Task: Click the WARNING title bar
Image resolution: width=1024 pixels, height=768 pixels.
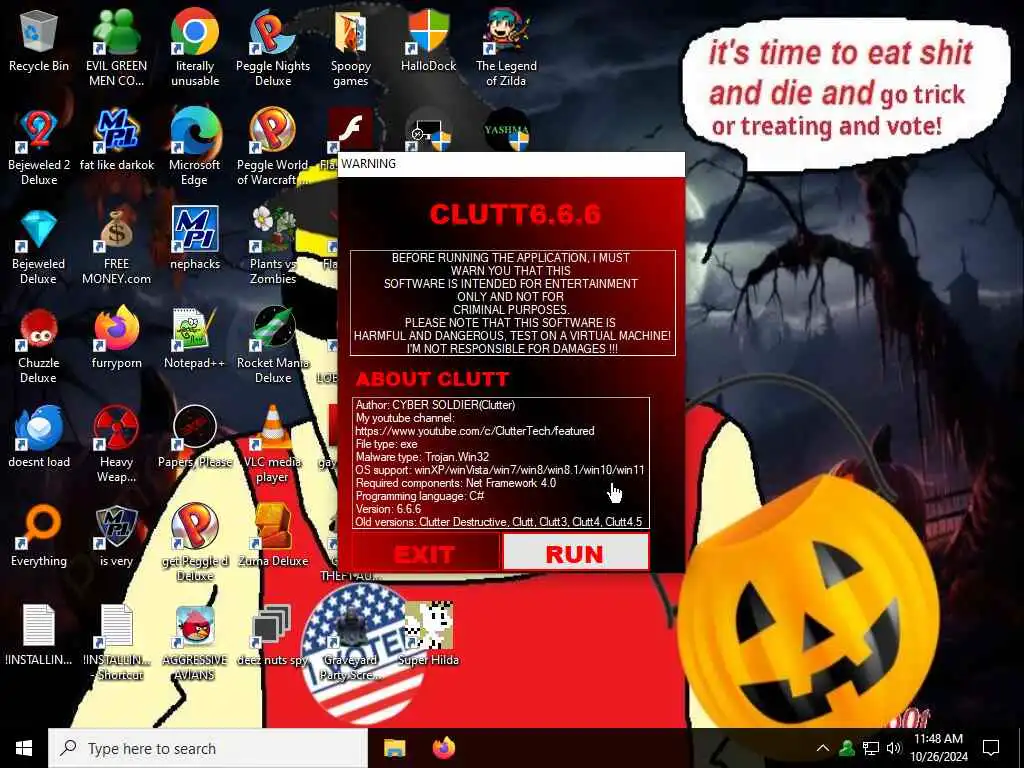Action: 511,164
